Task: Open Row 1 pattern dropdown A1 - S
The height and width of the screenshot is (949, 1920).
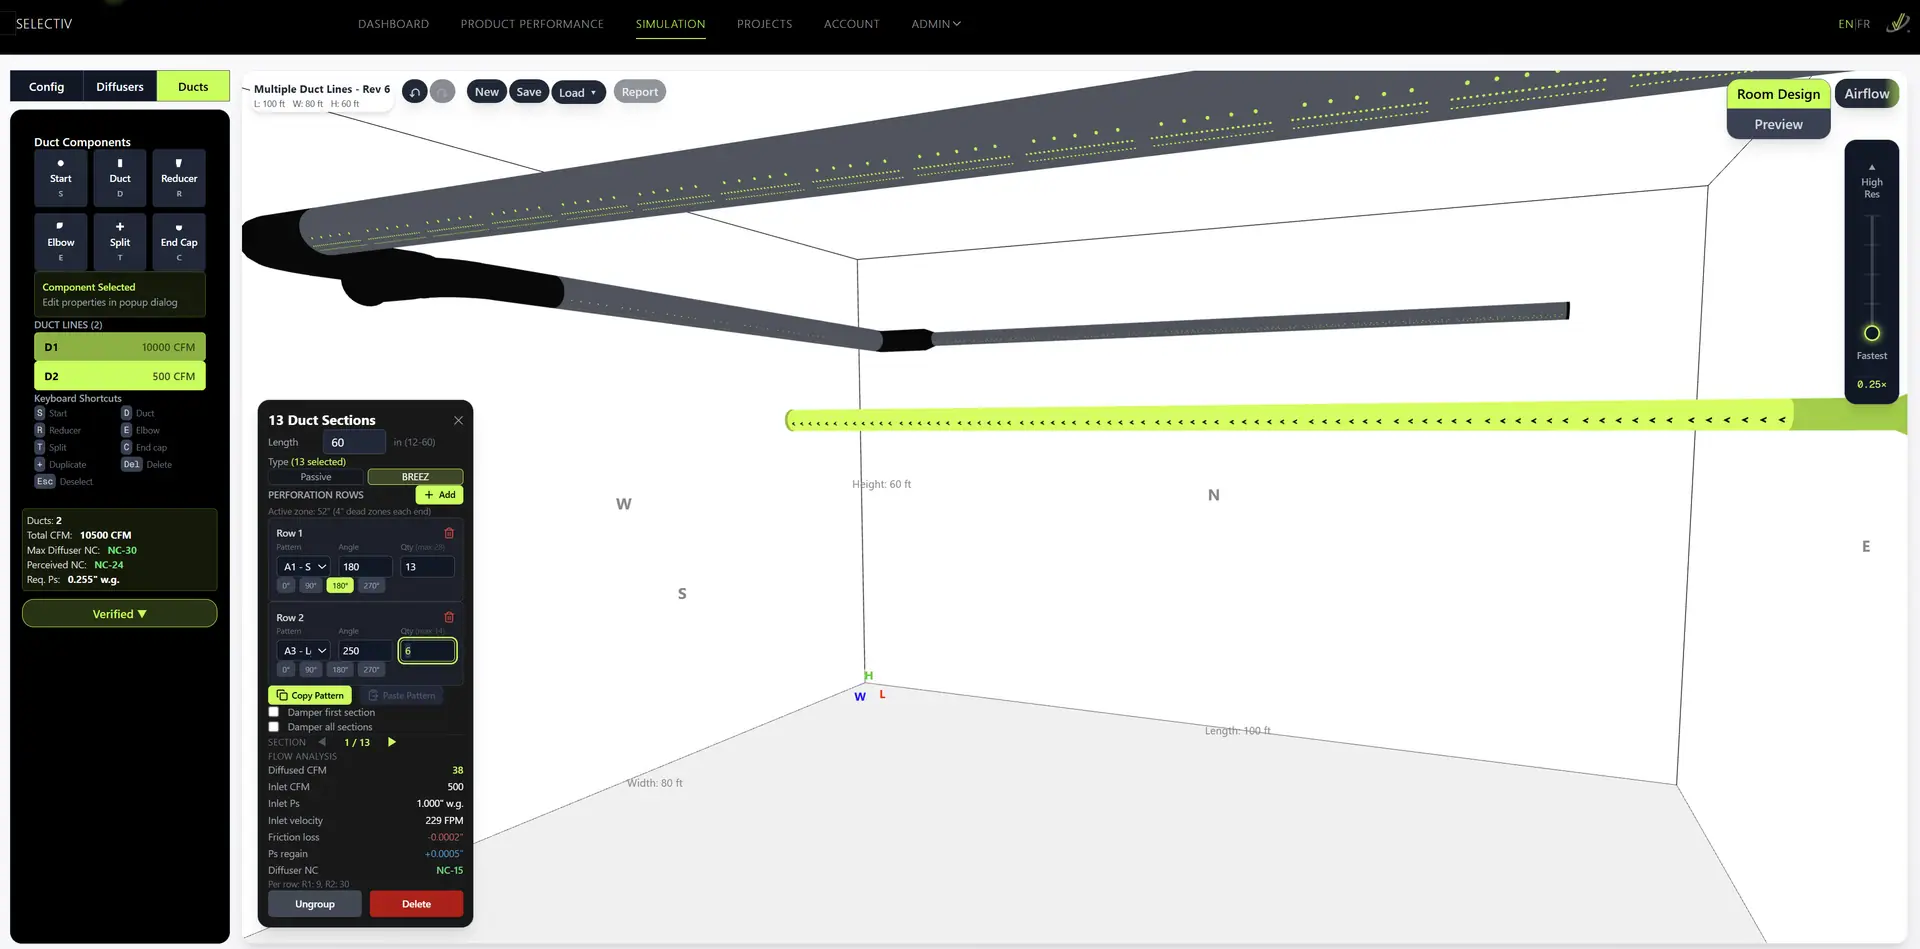Action: pyautogui.click(x=303, y=566)
